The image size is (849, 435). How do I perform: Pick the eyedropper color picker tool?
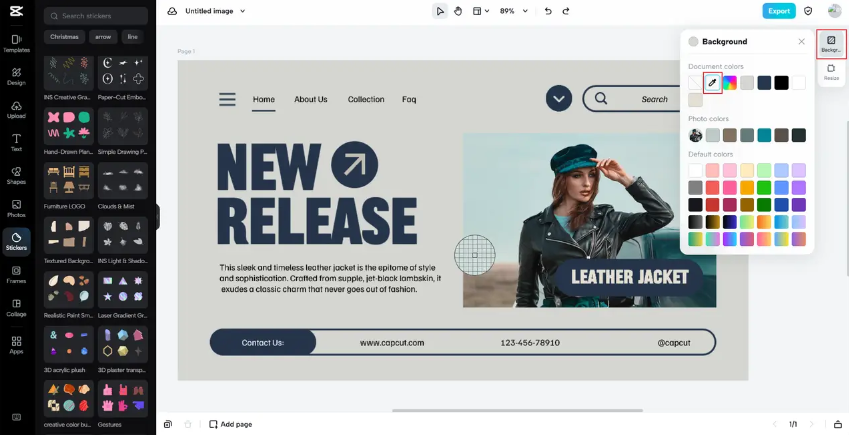(713, 83)
